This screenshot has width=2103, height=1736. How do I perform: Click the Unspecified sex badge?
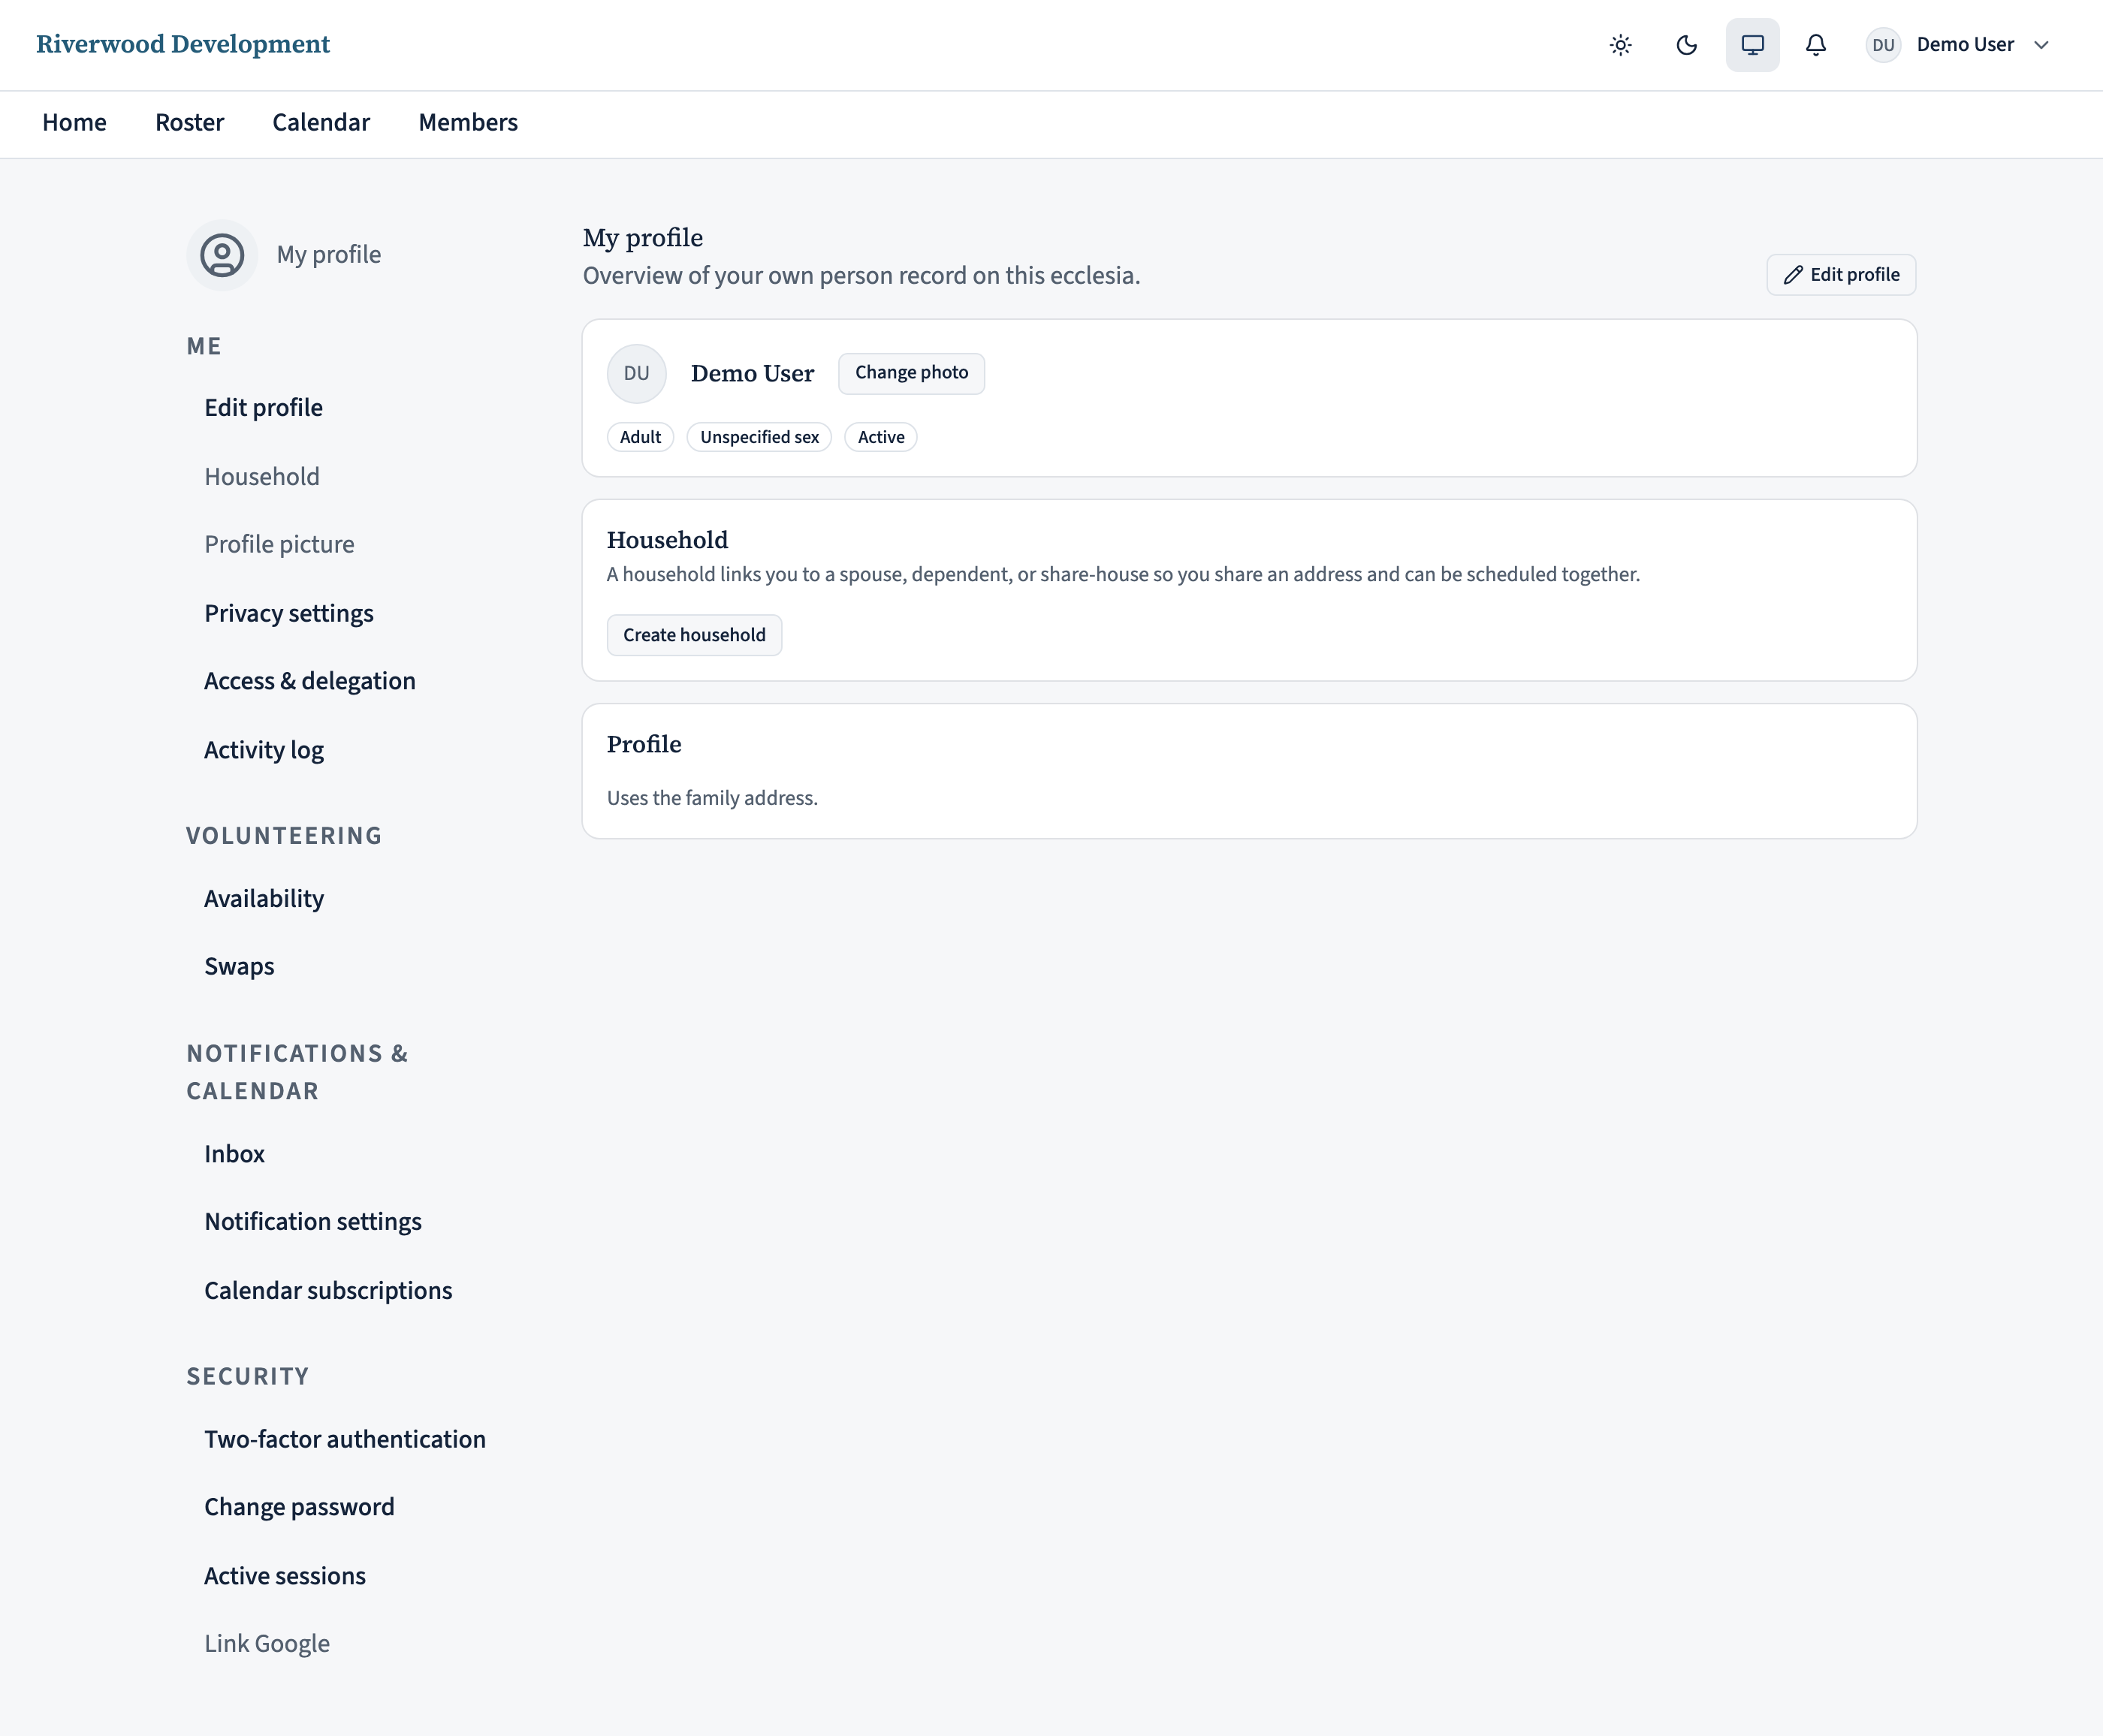tap(759, 437)
